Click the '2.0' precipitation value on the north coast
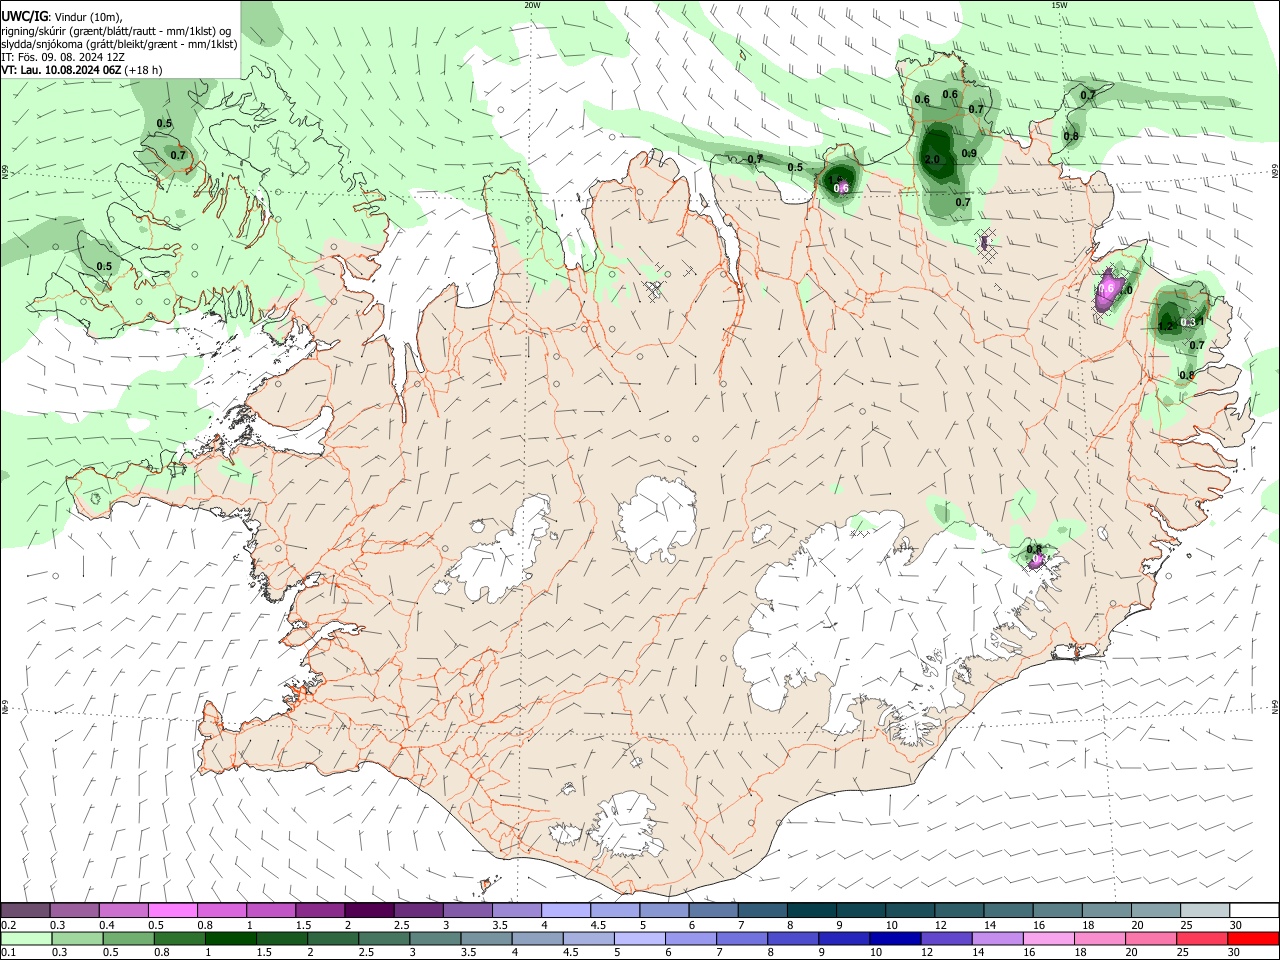The image size is (1280, 960). tap(932, 160)
